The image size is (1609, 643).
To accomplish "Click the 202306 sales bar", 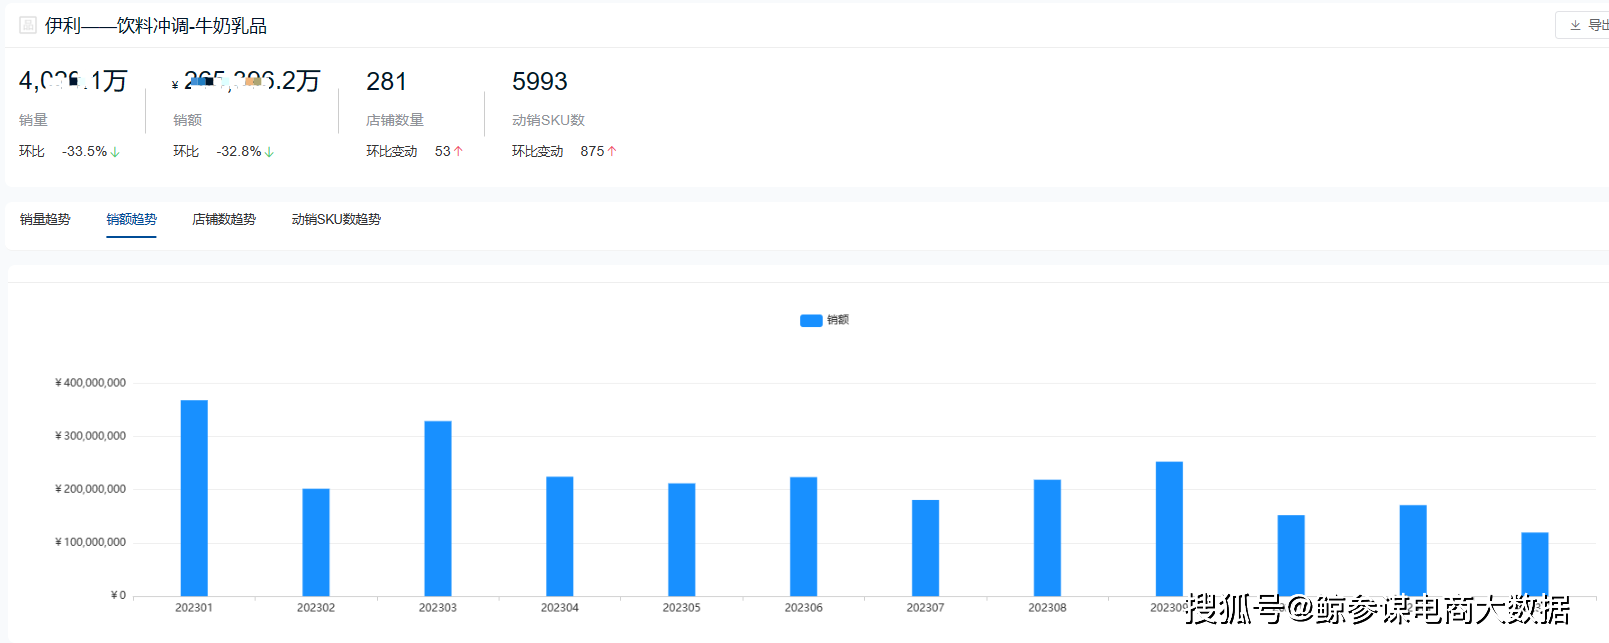I will pos(804,536).
